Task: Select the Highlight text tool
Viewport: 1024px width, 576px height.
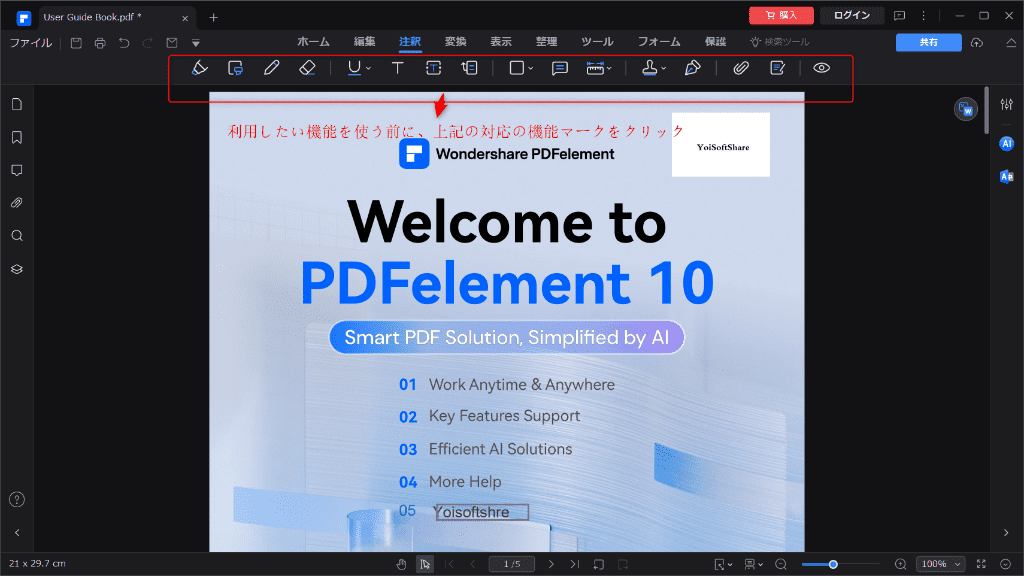Action: click(200, 68)
